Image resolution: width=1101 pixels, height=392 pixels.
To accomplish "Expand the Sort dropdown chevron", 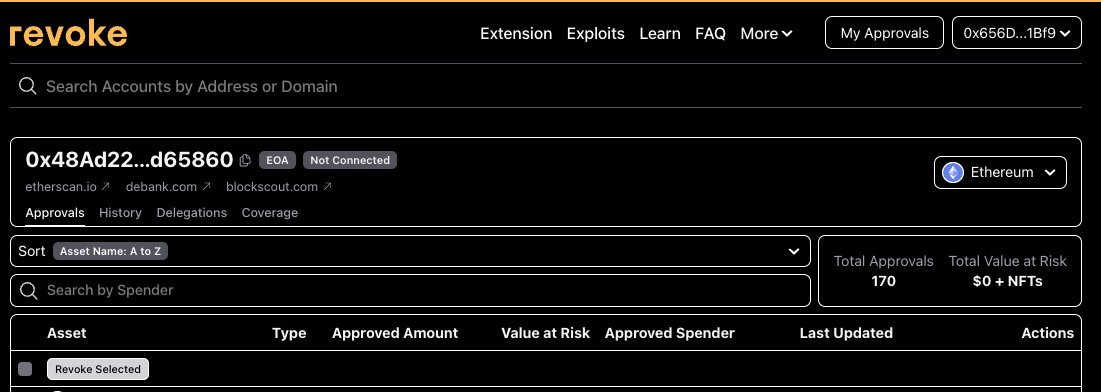I will (x=793, y=251).
